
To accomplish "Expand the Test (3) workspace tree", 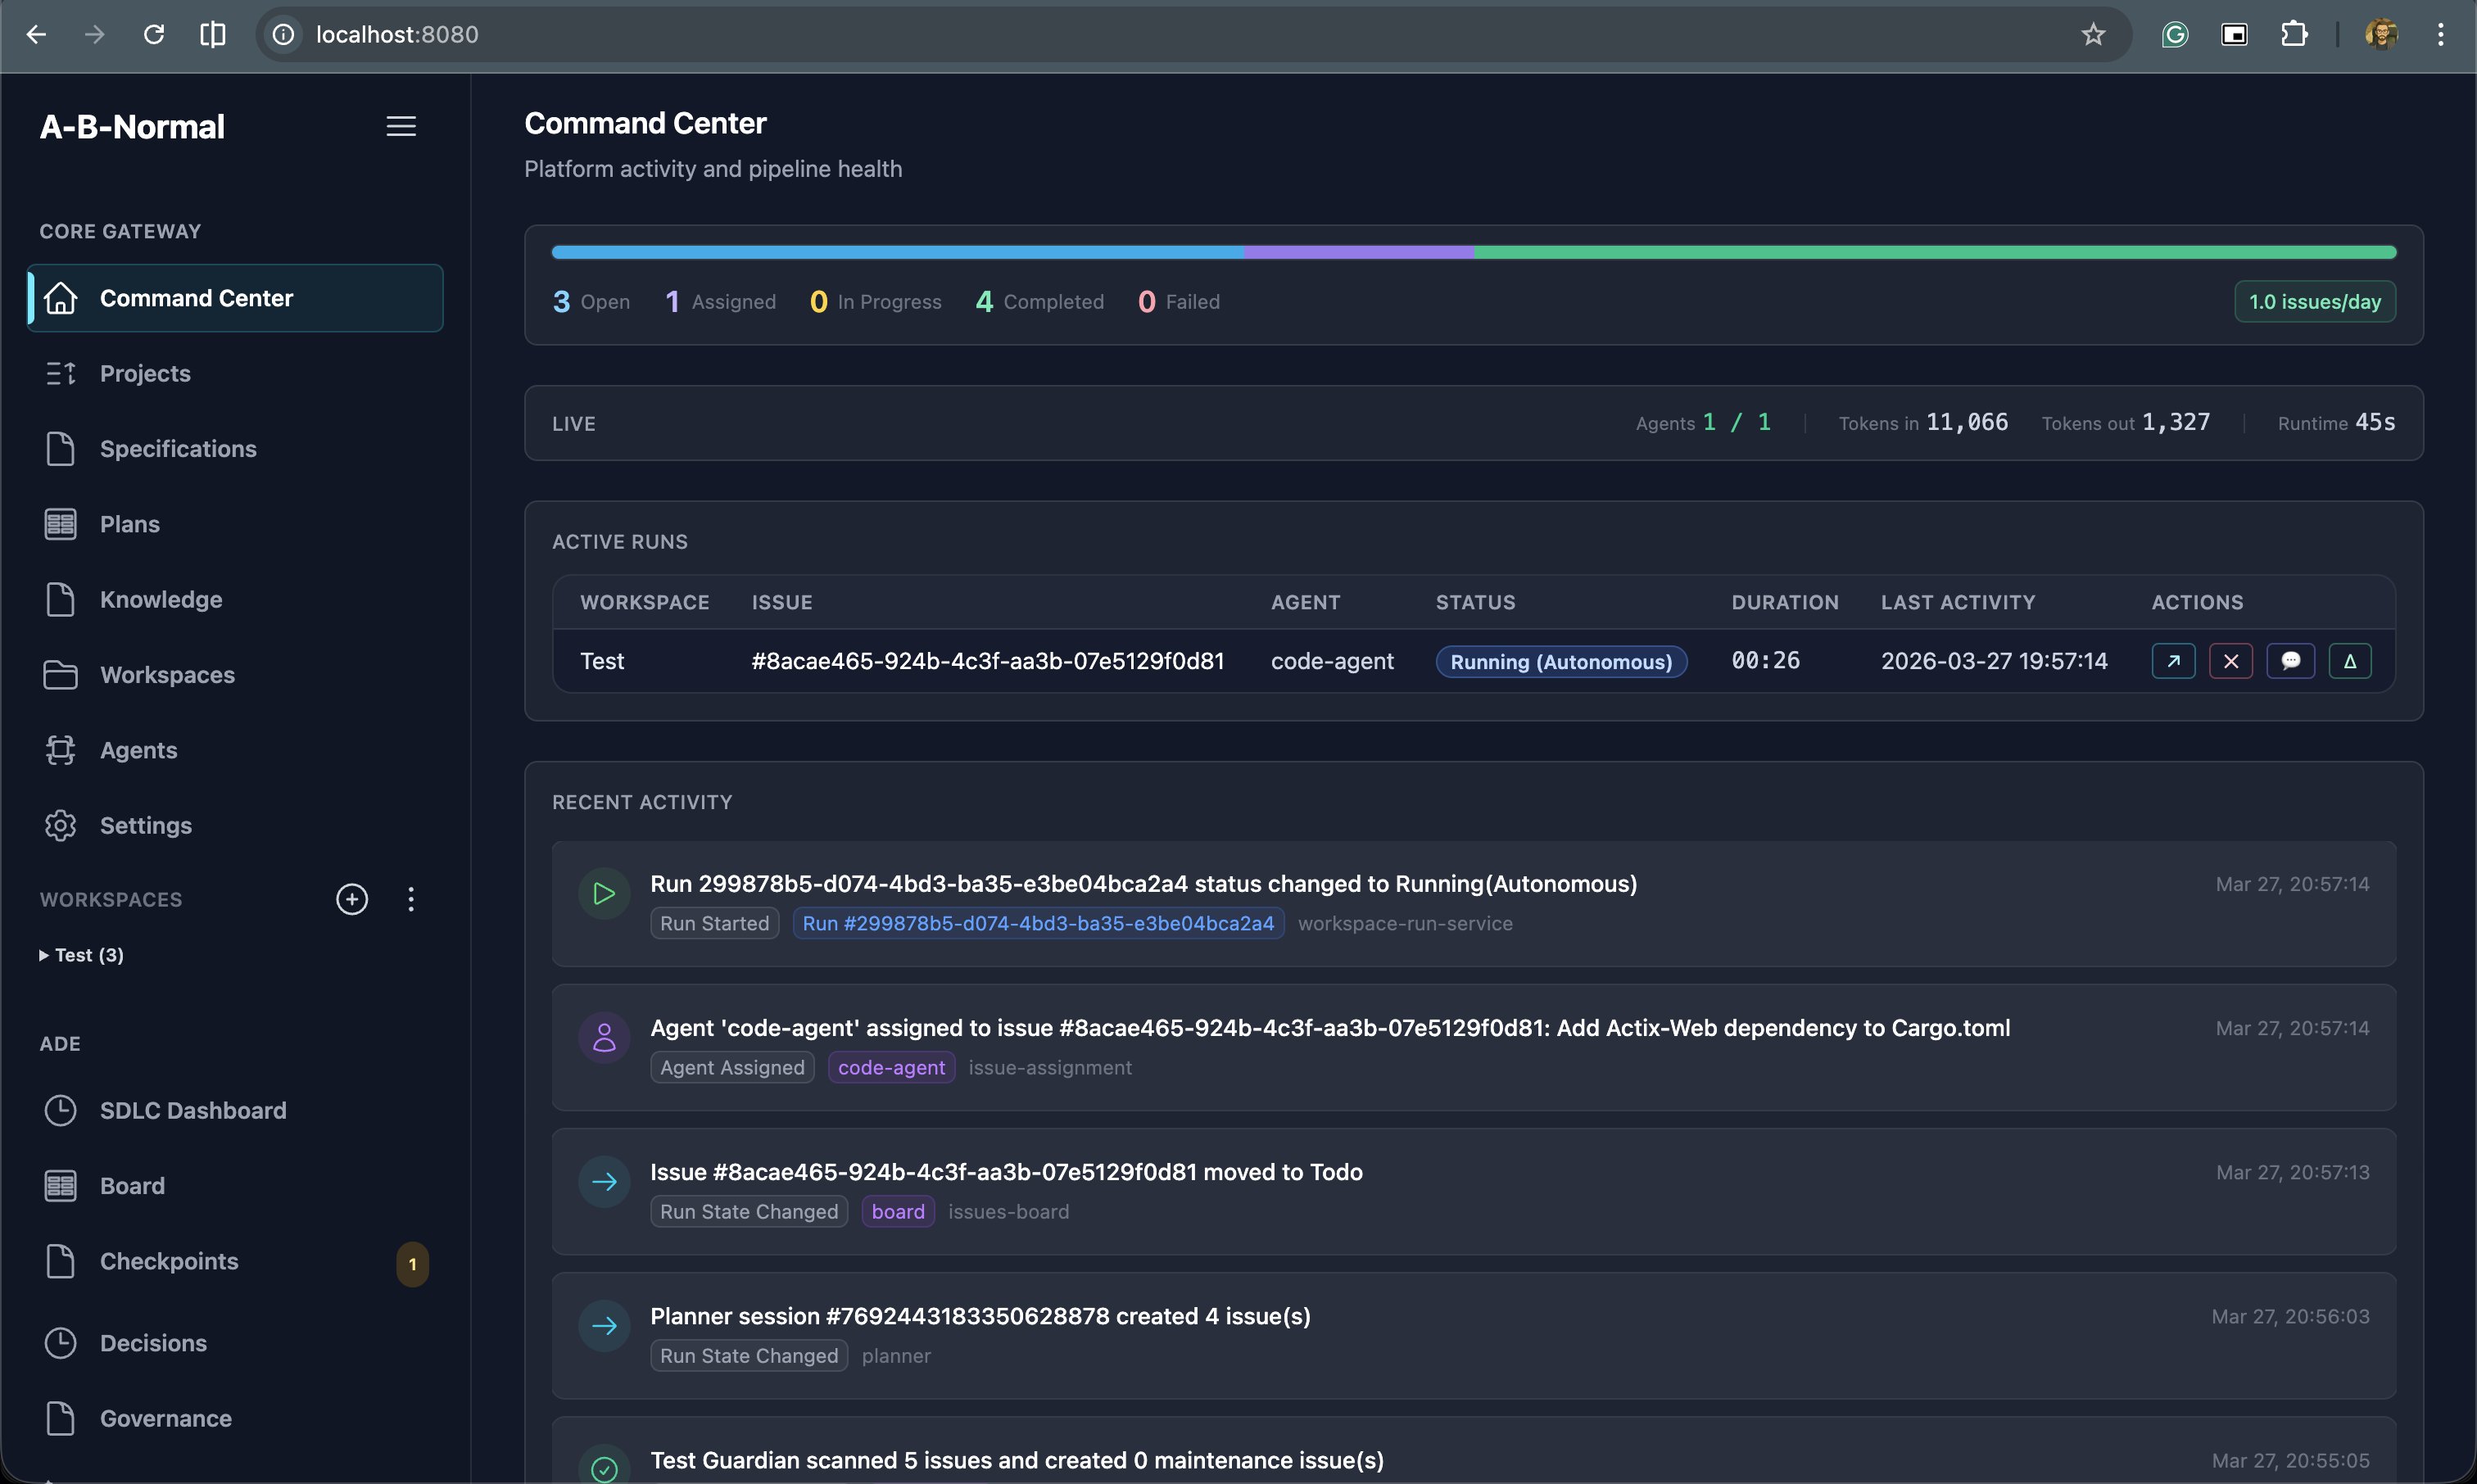I will [x=44, y=955].
